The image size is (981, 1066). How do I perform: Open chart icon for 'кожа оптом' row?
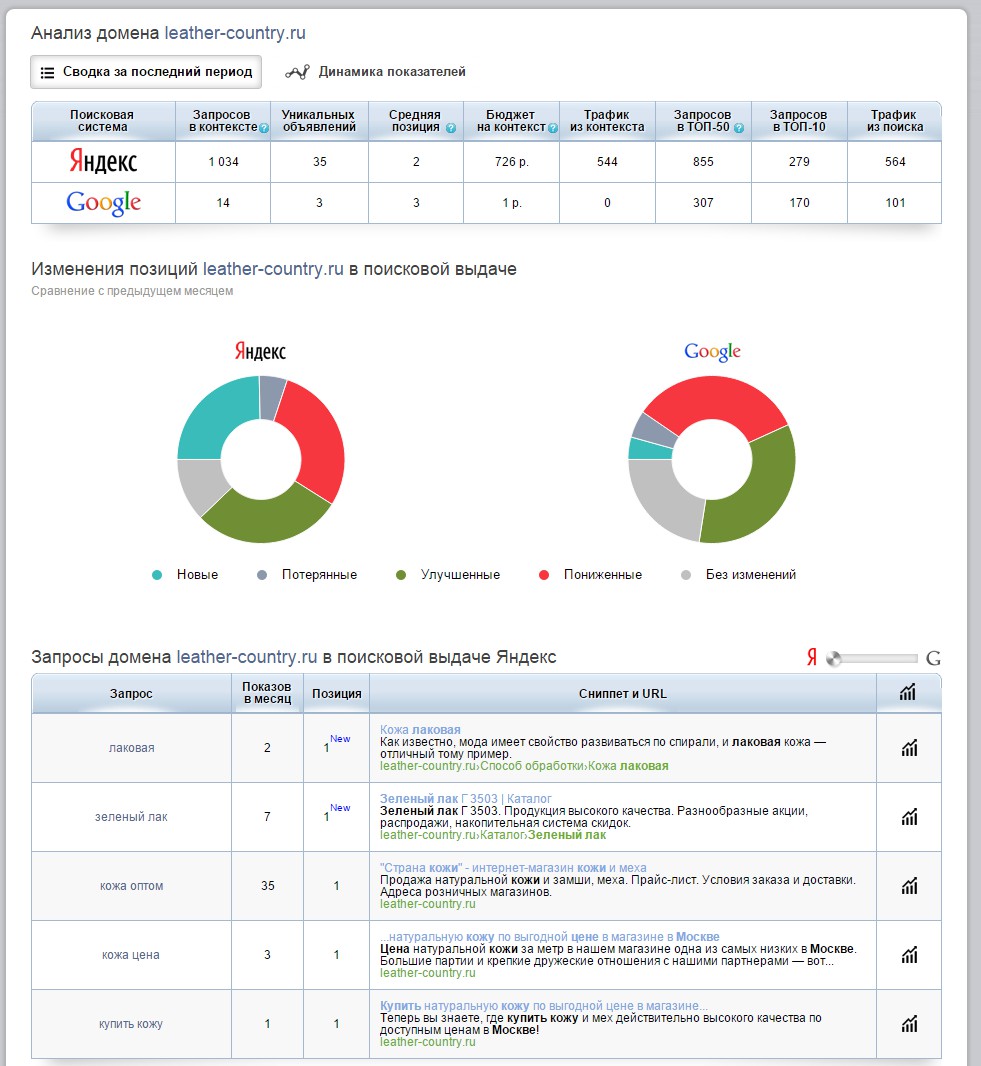909,886
